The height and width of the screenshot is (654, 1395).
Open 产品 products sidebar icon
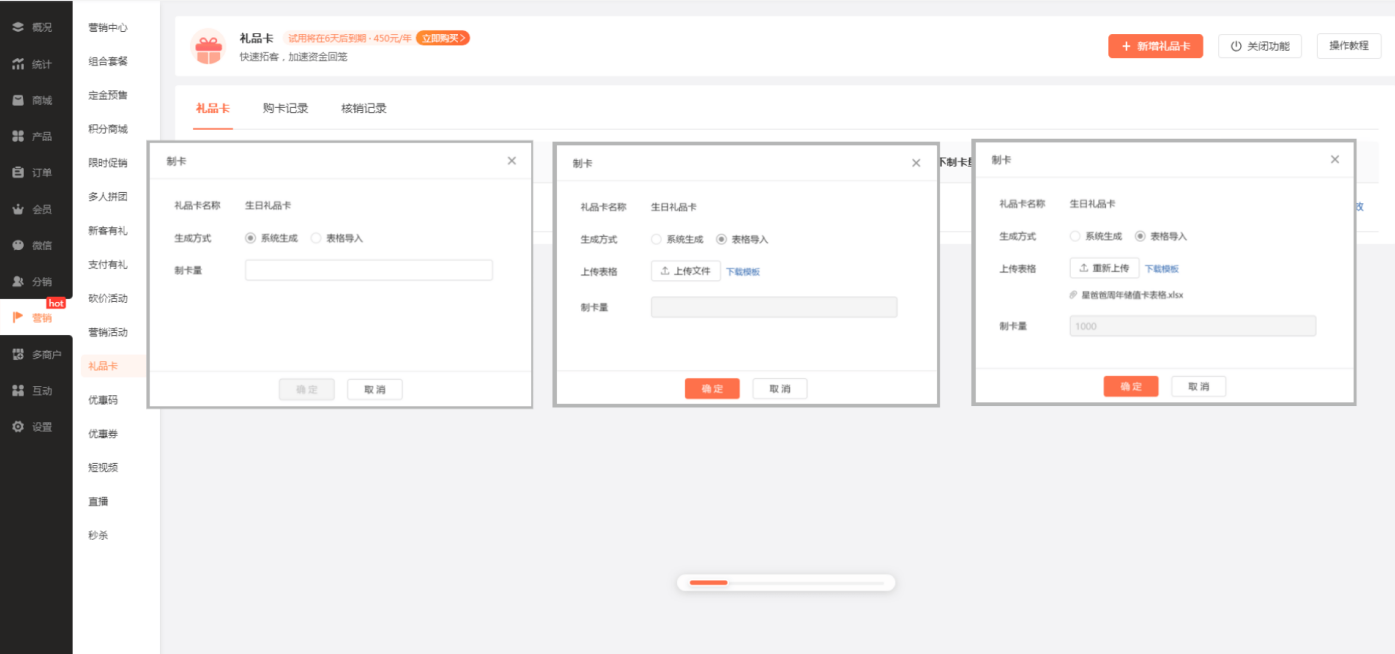[x=18, y=136]
